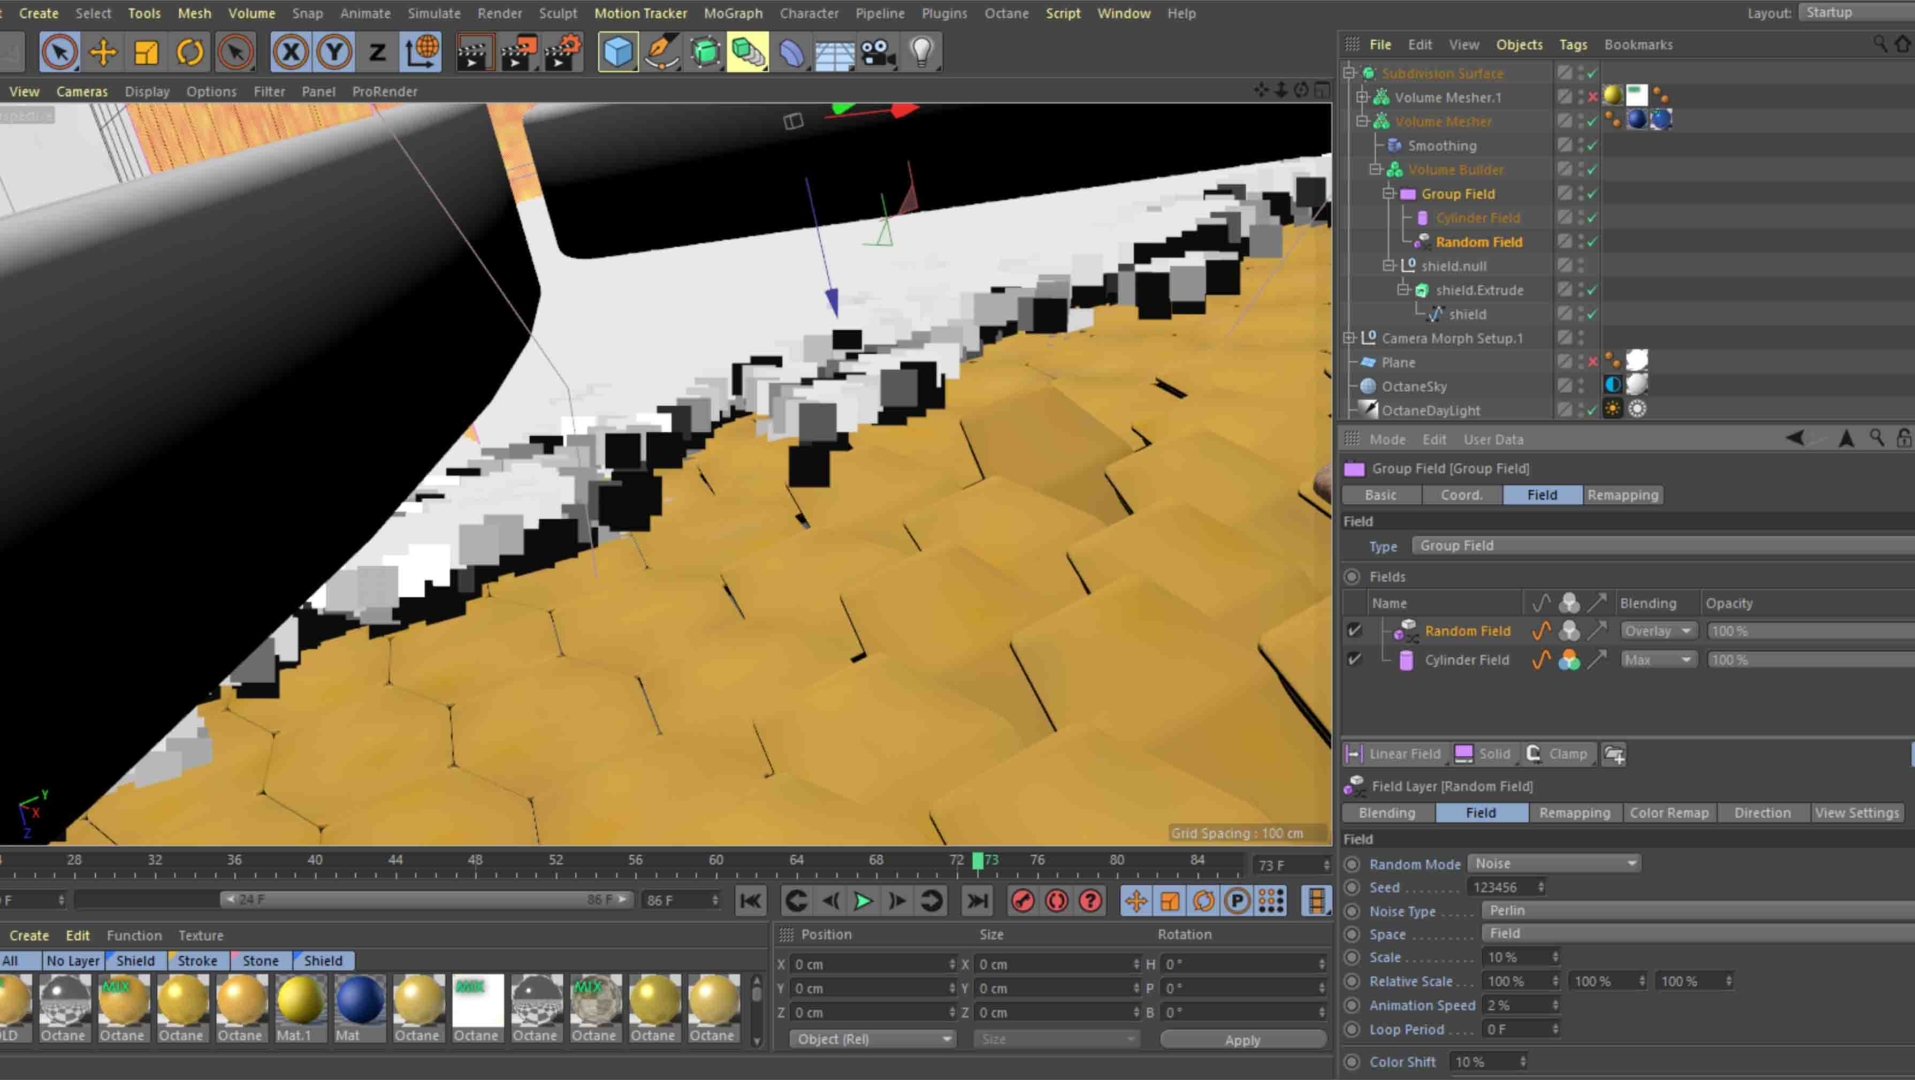
Task: Toggle X-axis lock icon
Action: pyautogui.click(x=290, y=52)
